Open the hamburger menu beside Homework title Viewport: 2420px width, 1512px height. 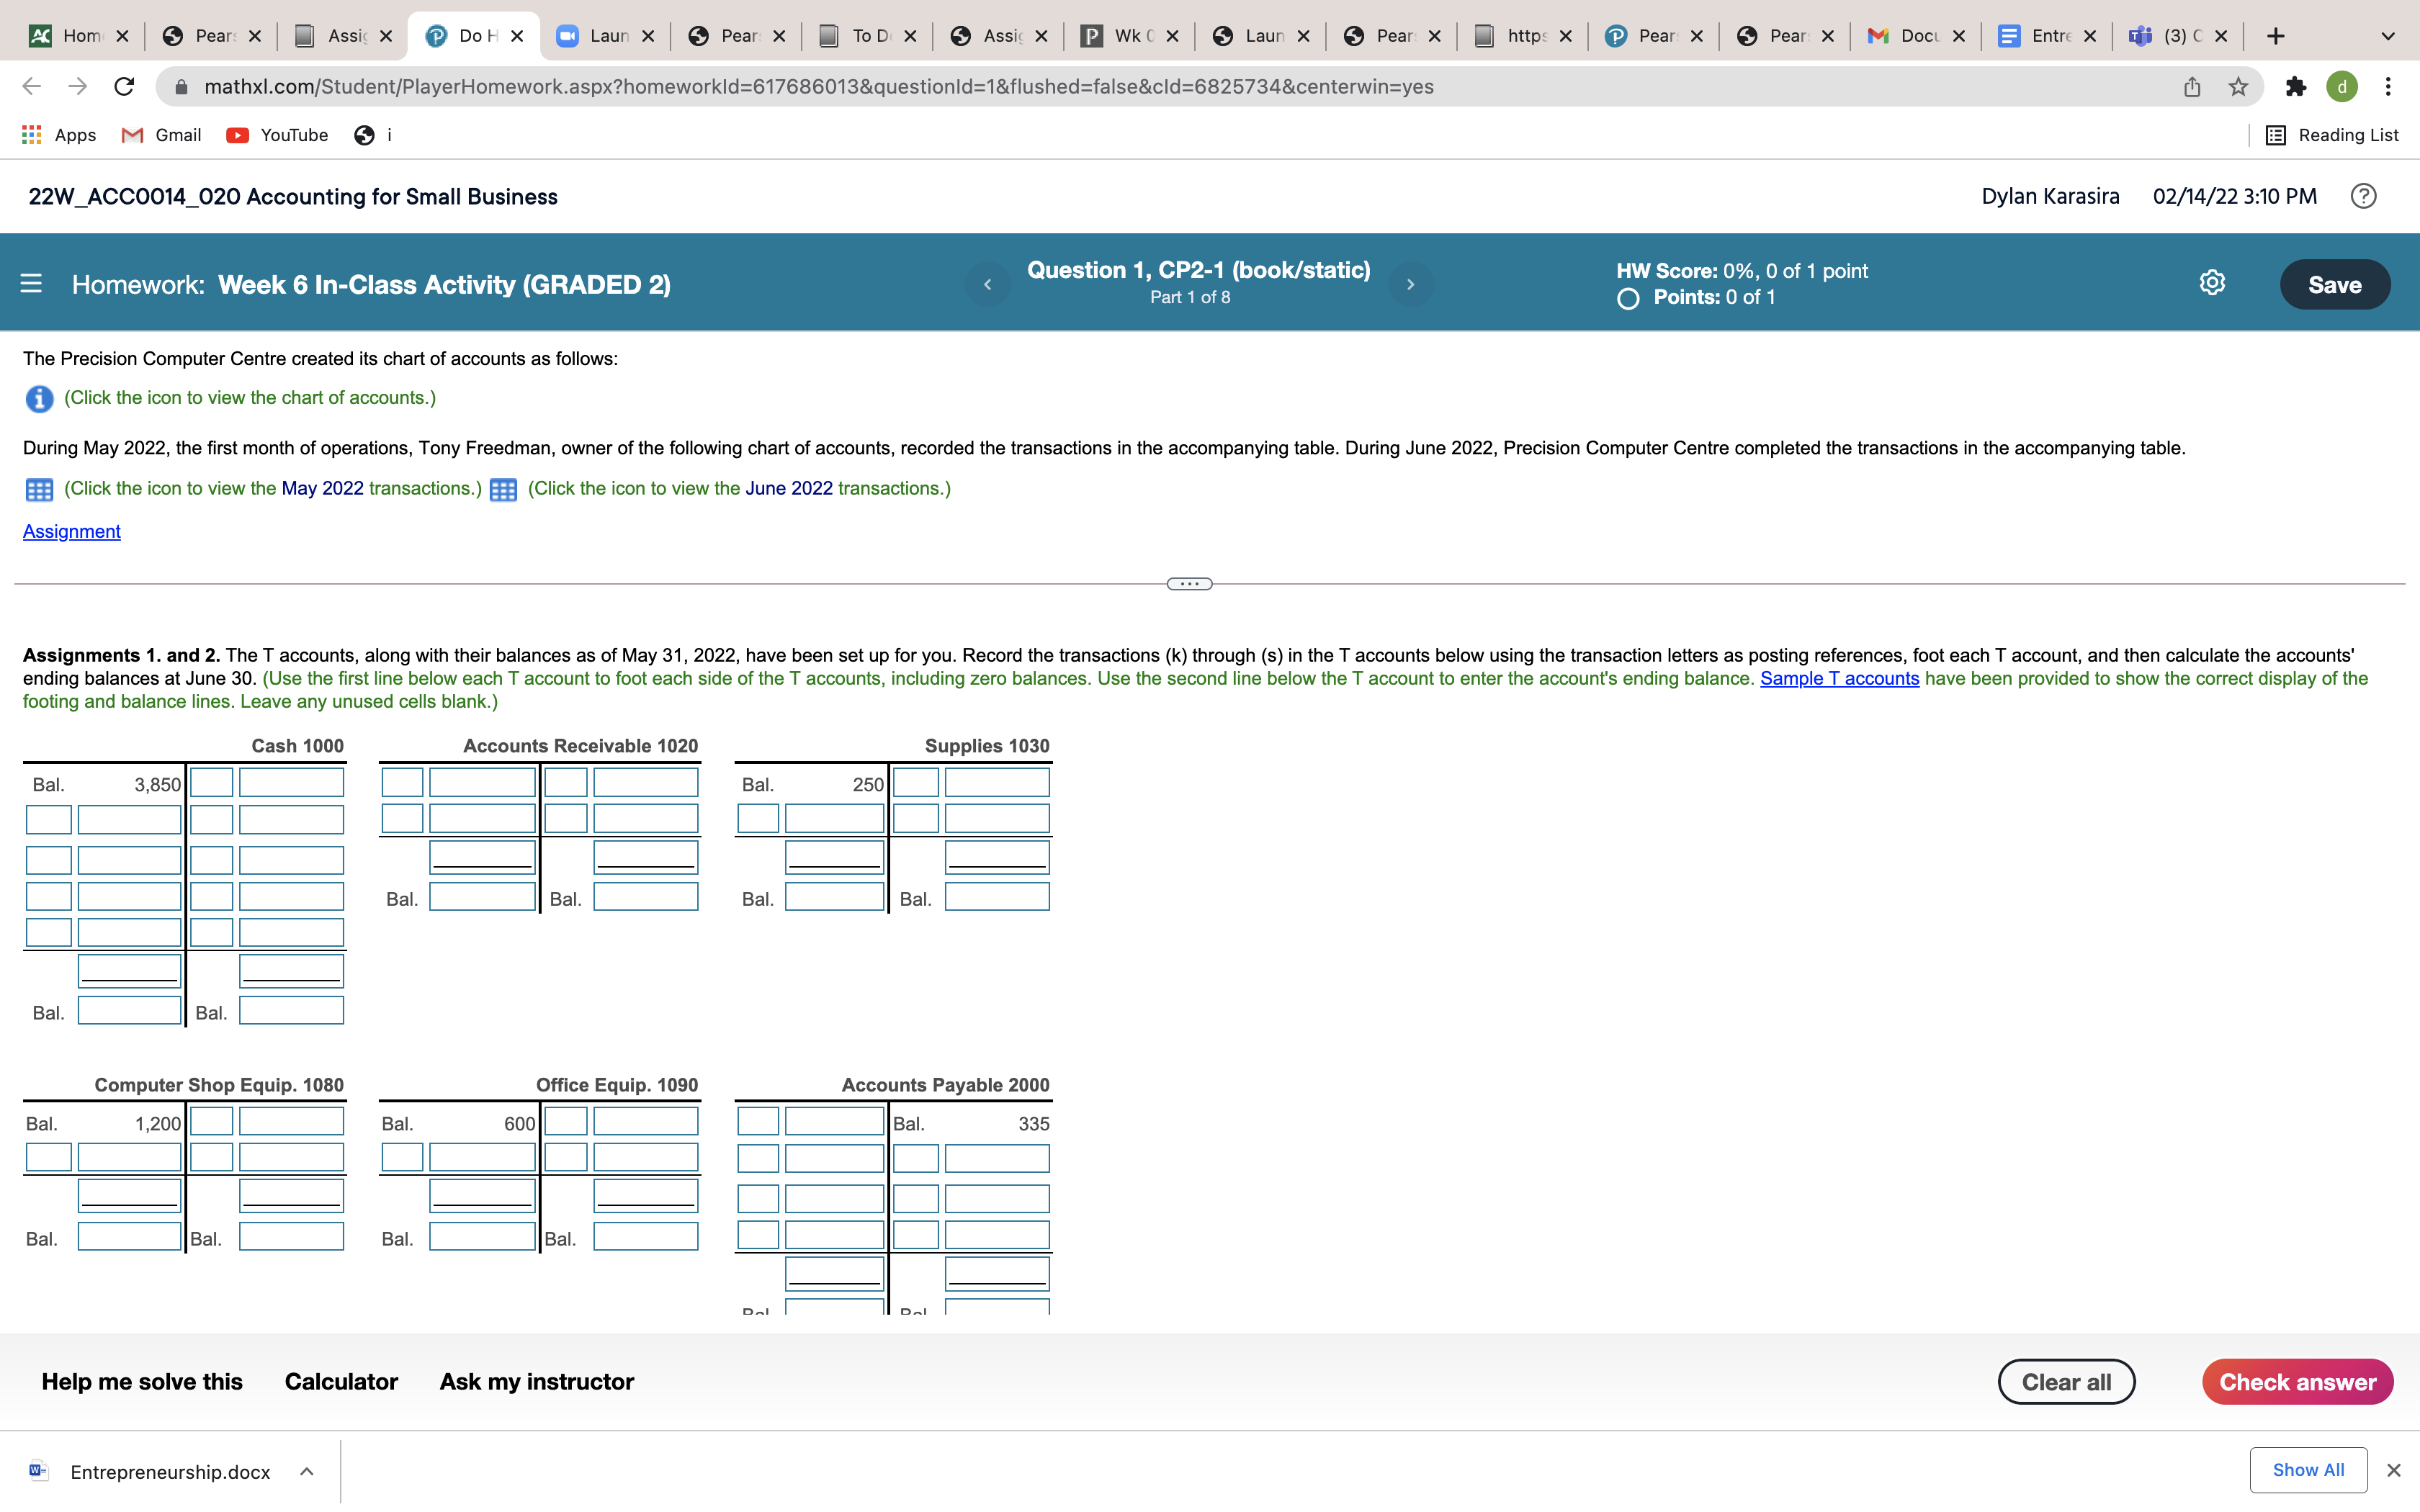point(31,284)
